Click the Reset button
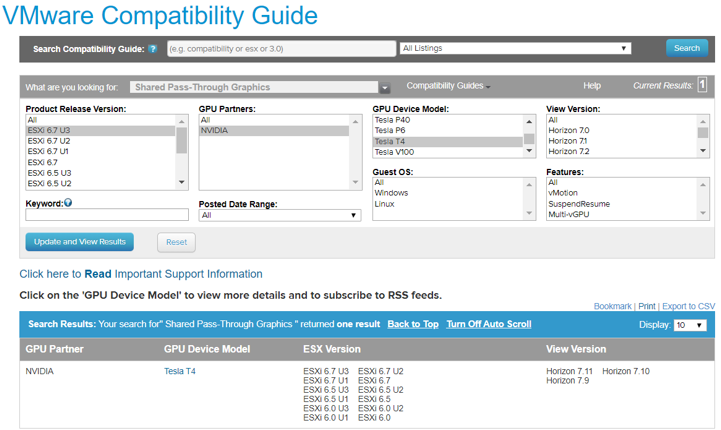721x430 pixels. click(x=176, y=242)
